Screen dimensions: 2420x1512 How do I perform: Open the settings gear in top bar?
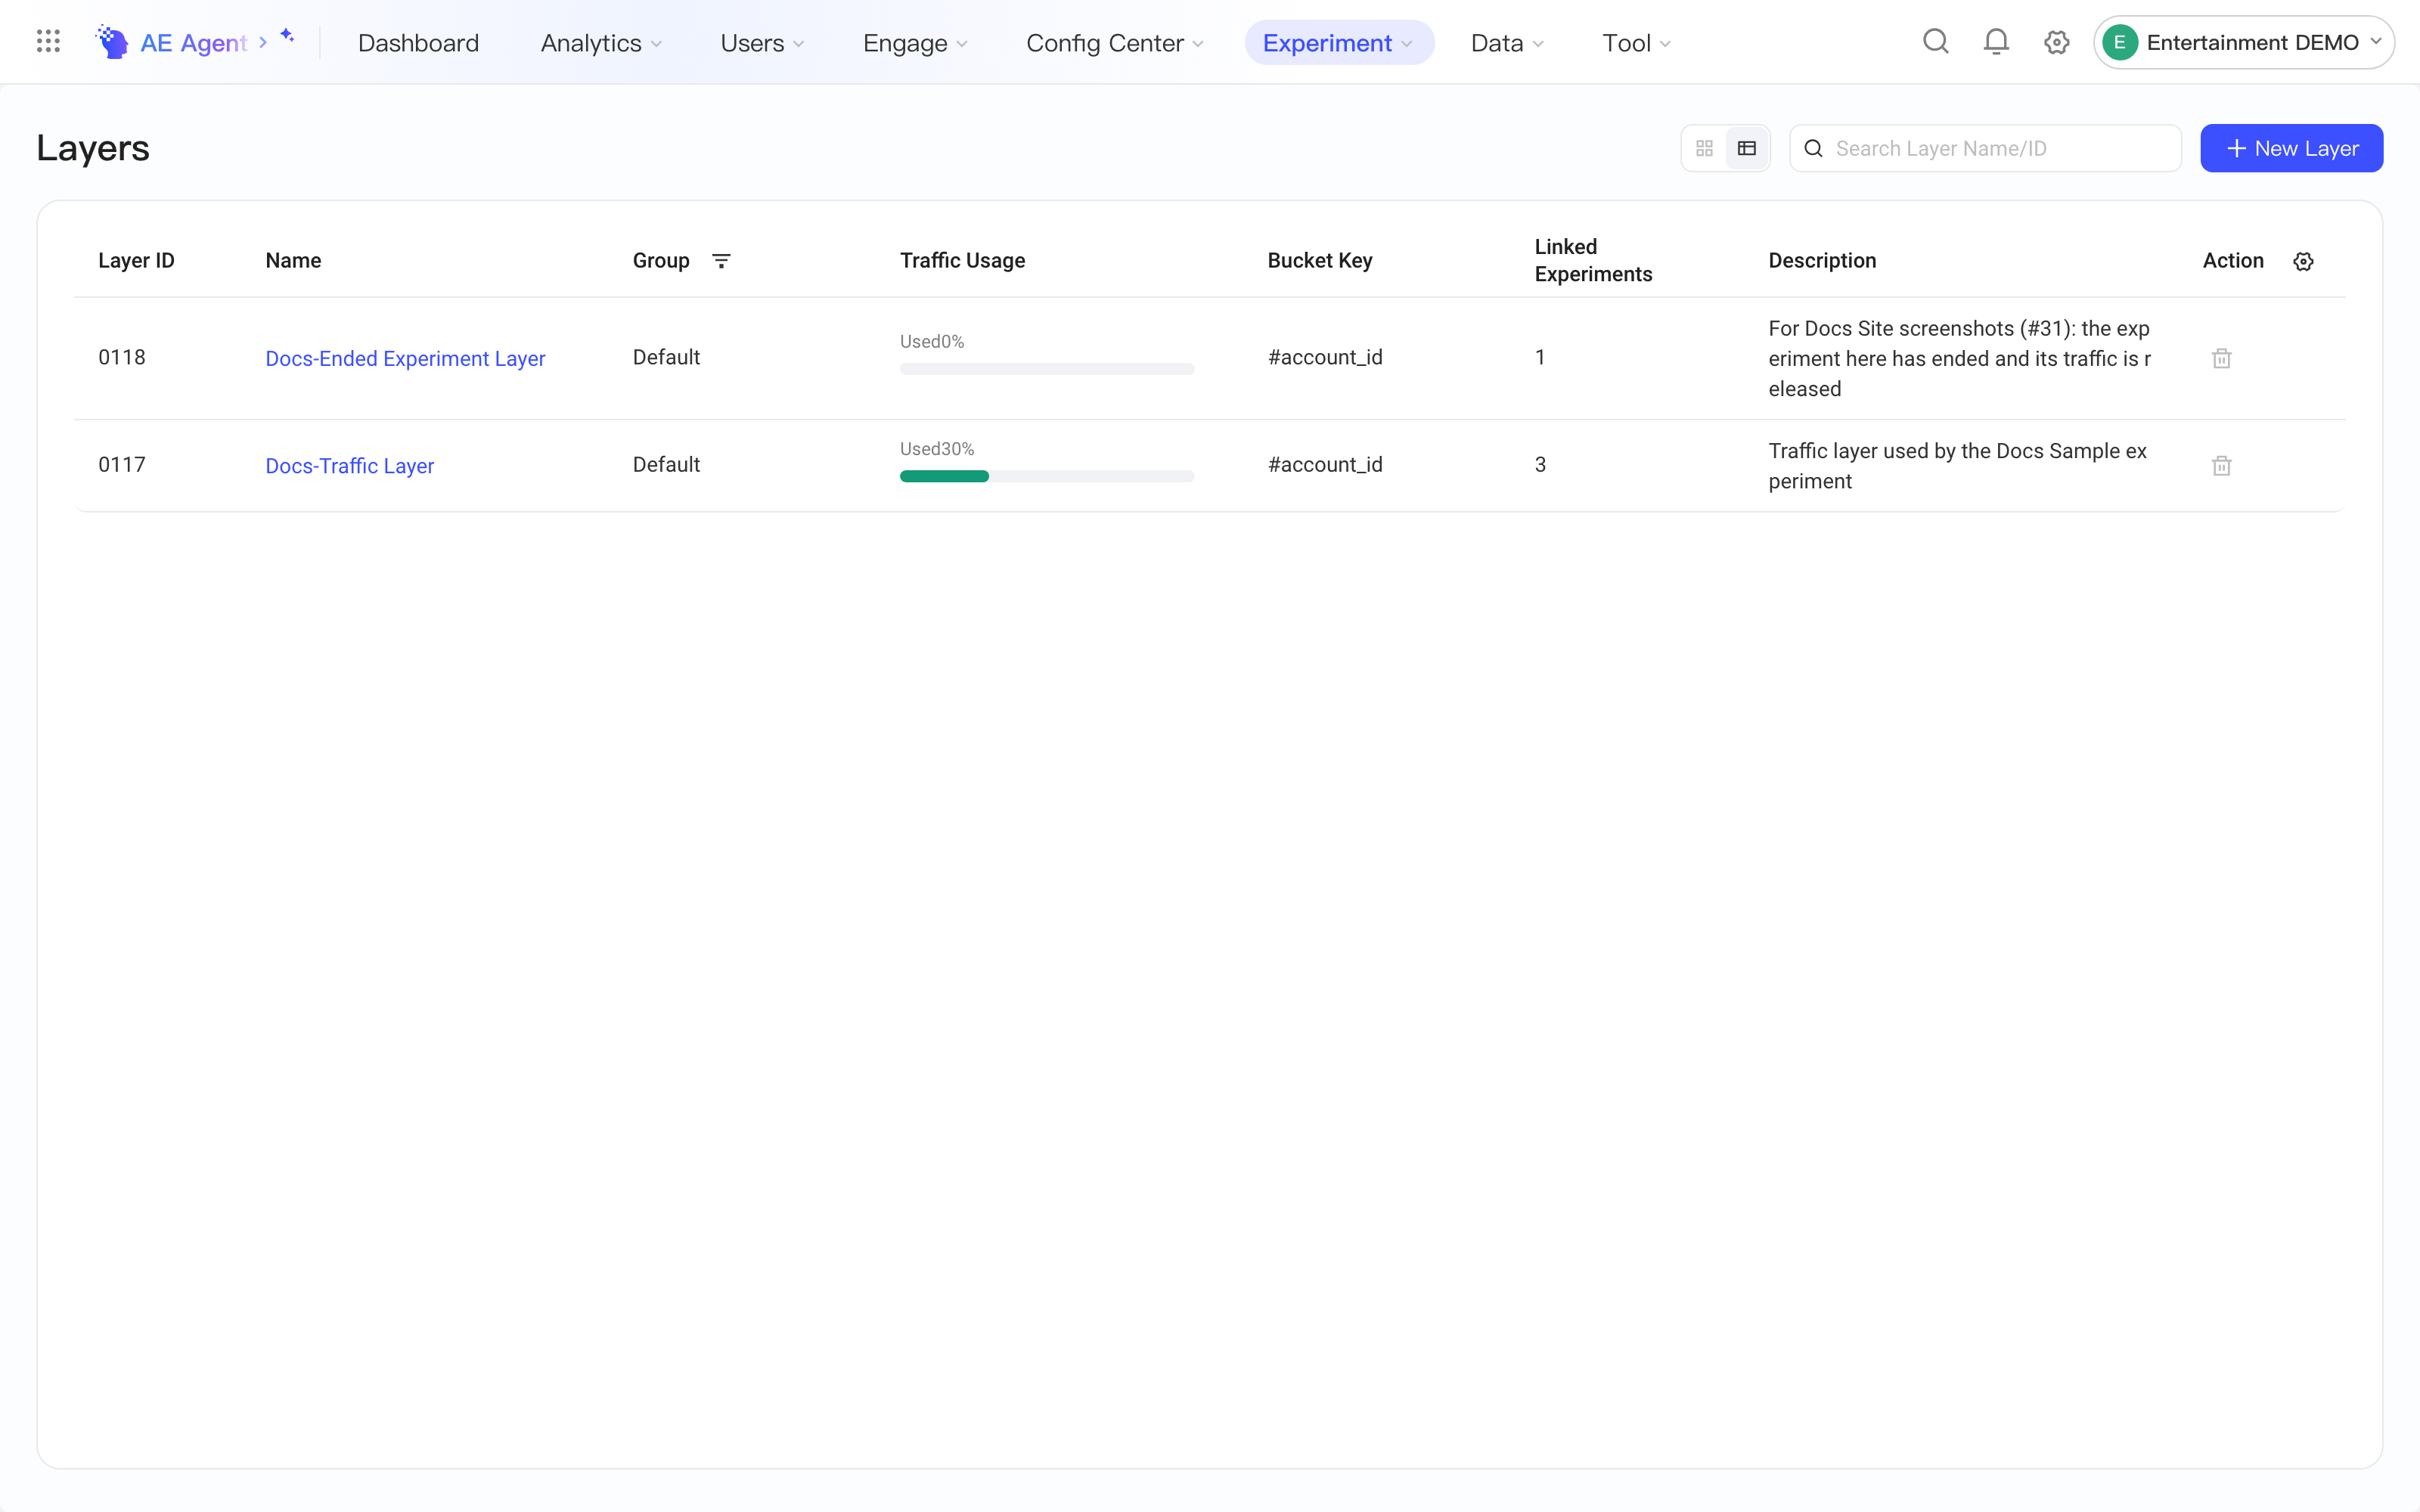(x=2056, y=42)
